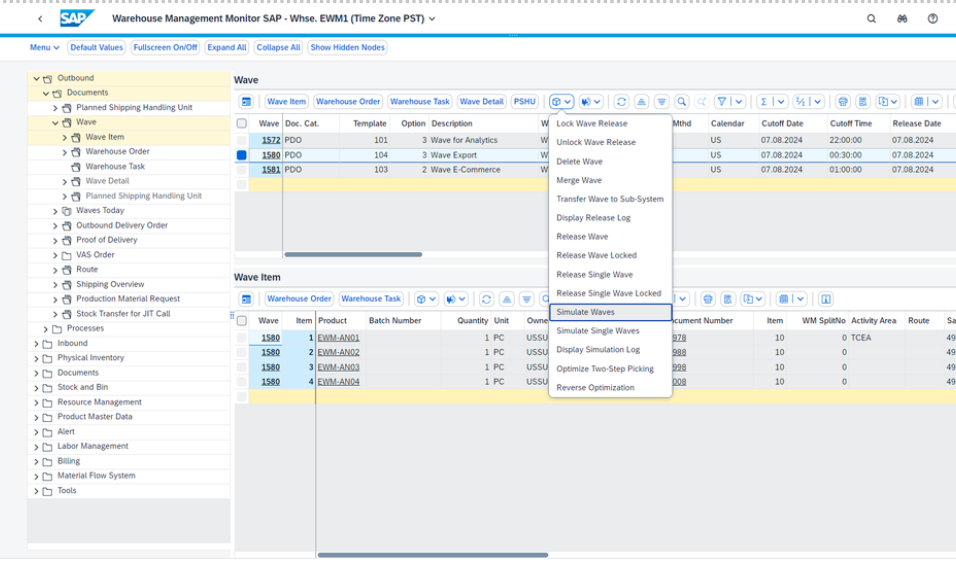The image size is (956, 563).
Task: Choose Merge Wave menu entry
Action: [579, 180]
